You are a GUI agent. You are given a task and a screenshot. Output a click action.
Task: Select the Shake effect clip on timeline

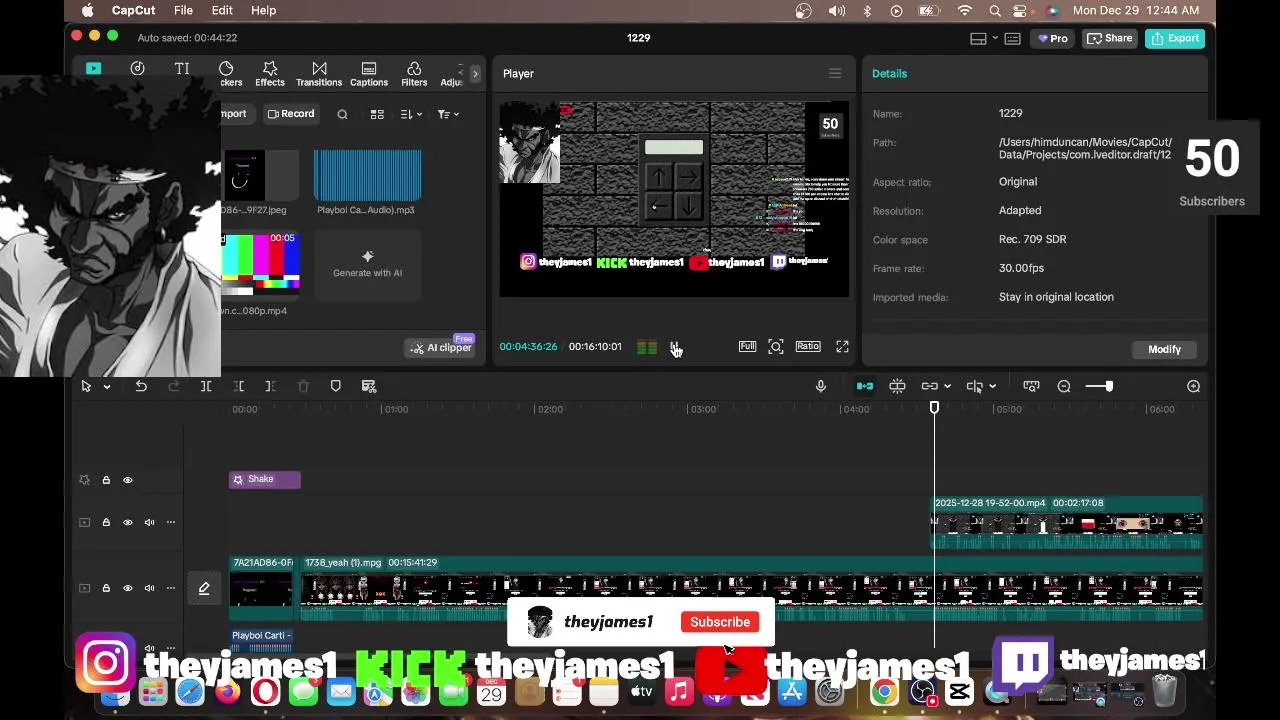click(265, 480)
